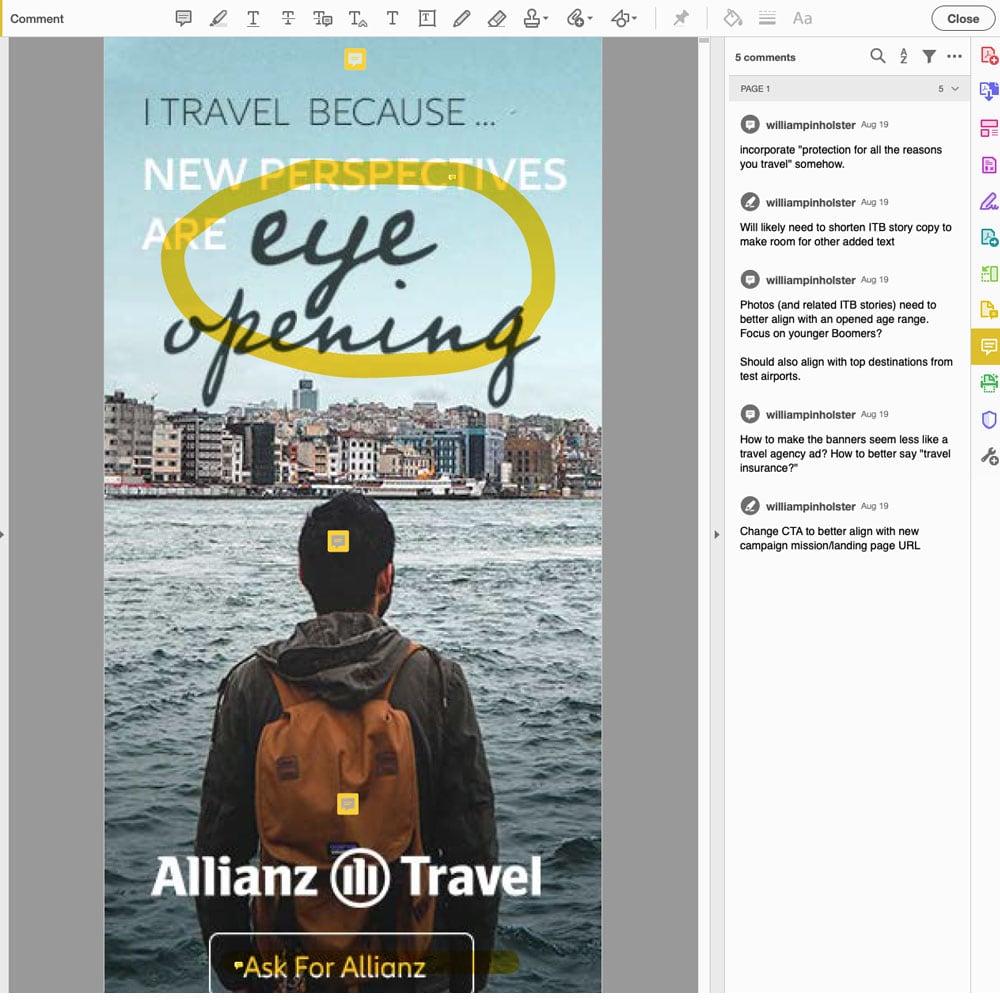Image resolution: width=1000 pixels, height=1000 pixels.
Task: Open the text properties Aa button
Action: coord(802,18)
